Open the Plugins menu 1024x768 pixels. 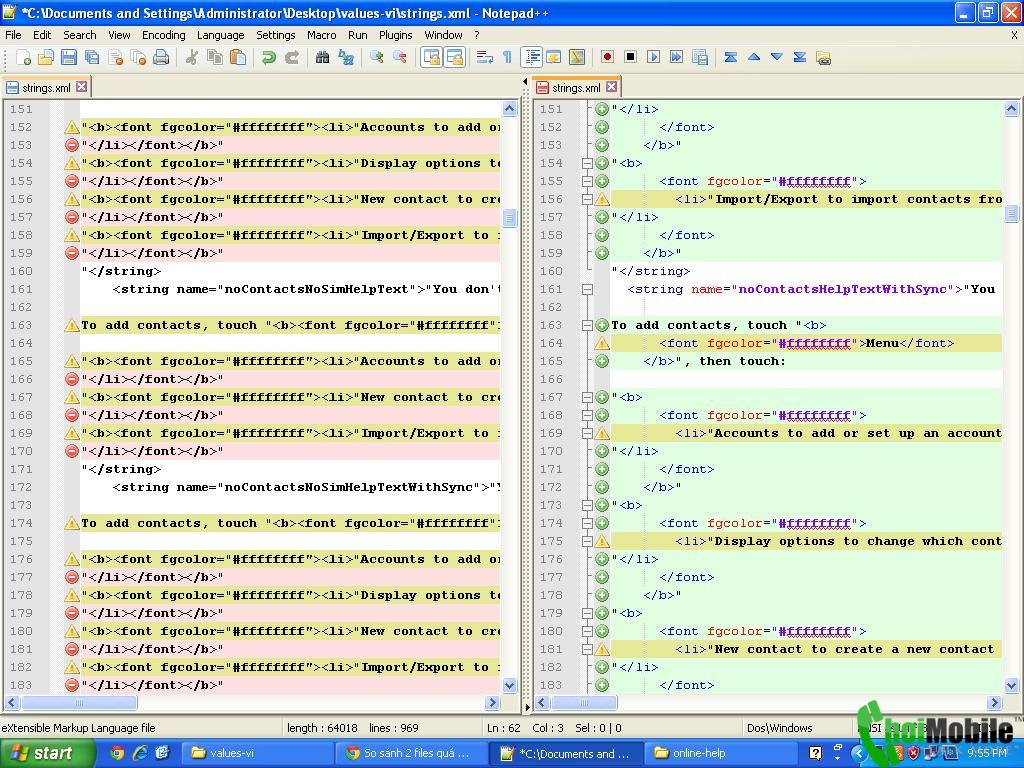396,35
